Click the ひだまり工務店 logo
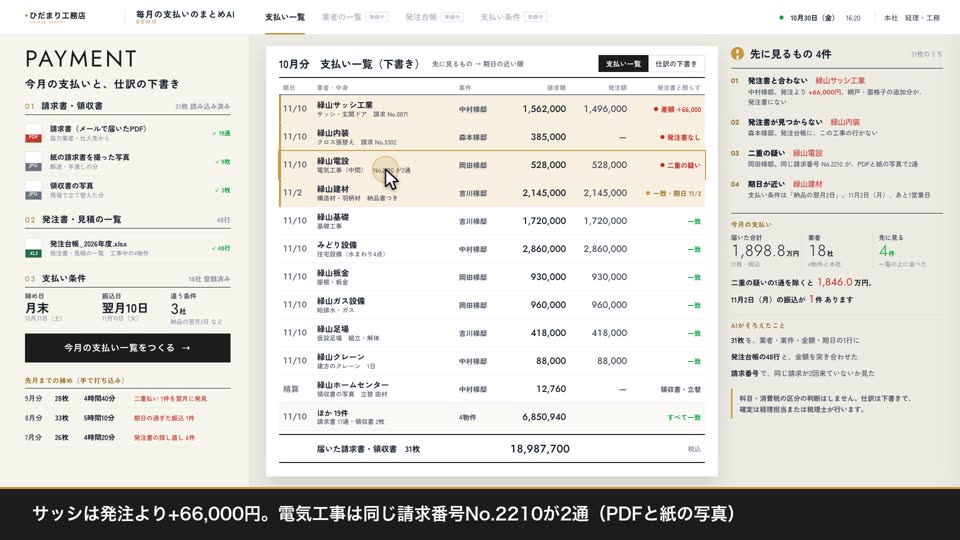Image resolution: width=960 pixels, height=540 pixels. coord(55,17)
